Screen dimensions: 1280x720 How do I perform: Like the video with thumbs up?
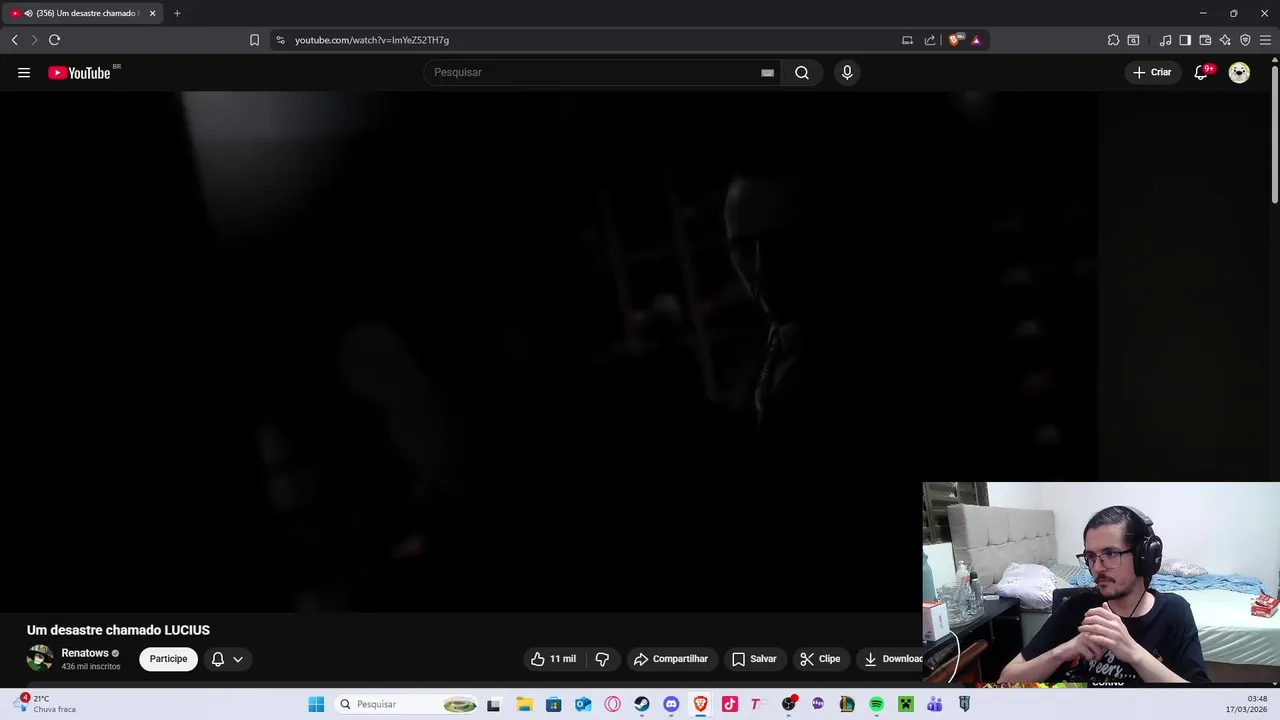[x=553, y=659]
